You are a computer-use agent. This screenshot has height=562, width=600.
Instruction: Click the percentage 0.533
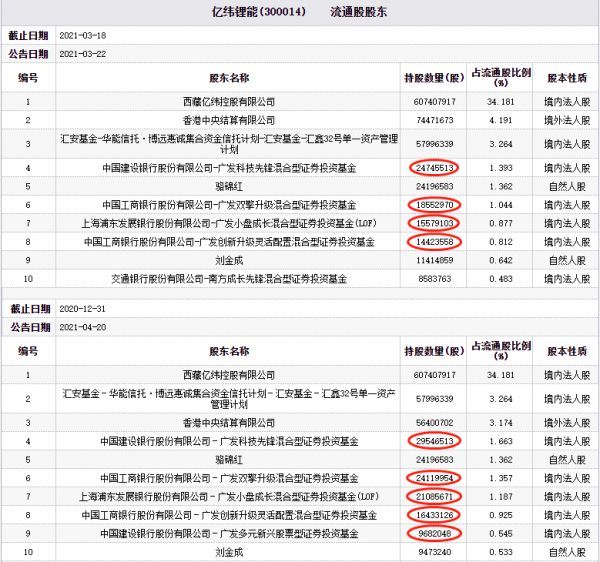coord(501,552)
